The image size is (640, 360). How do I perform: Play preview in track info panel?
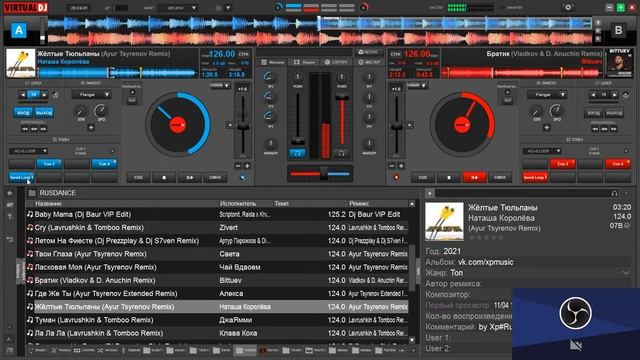pyautogui.click(x=429, y=193)
